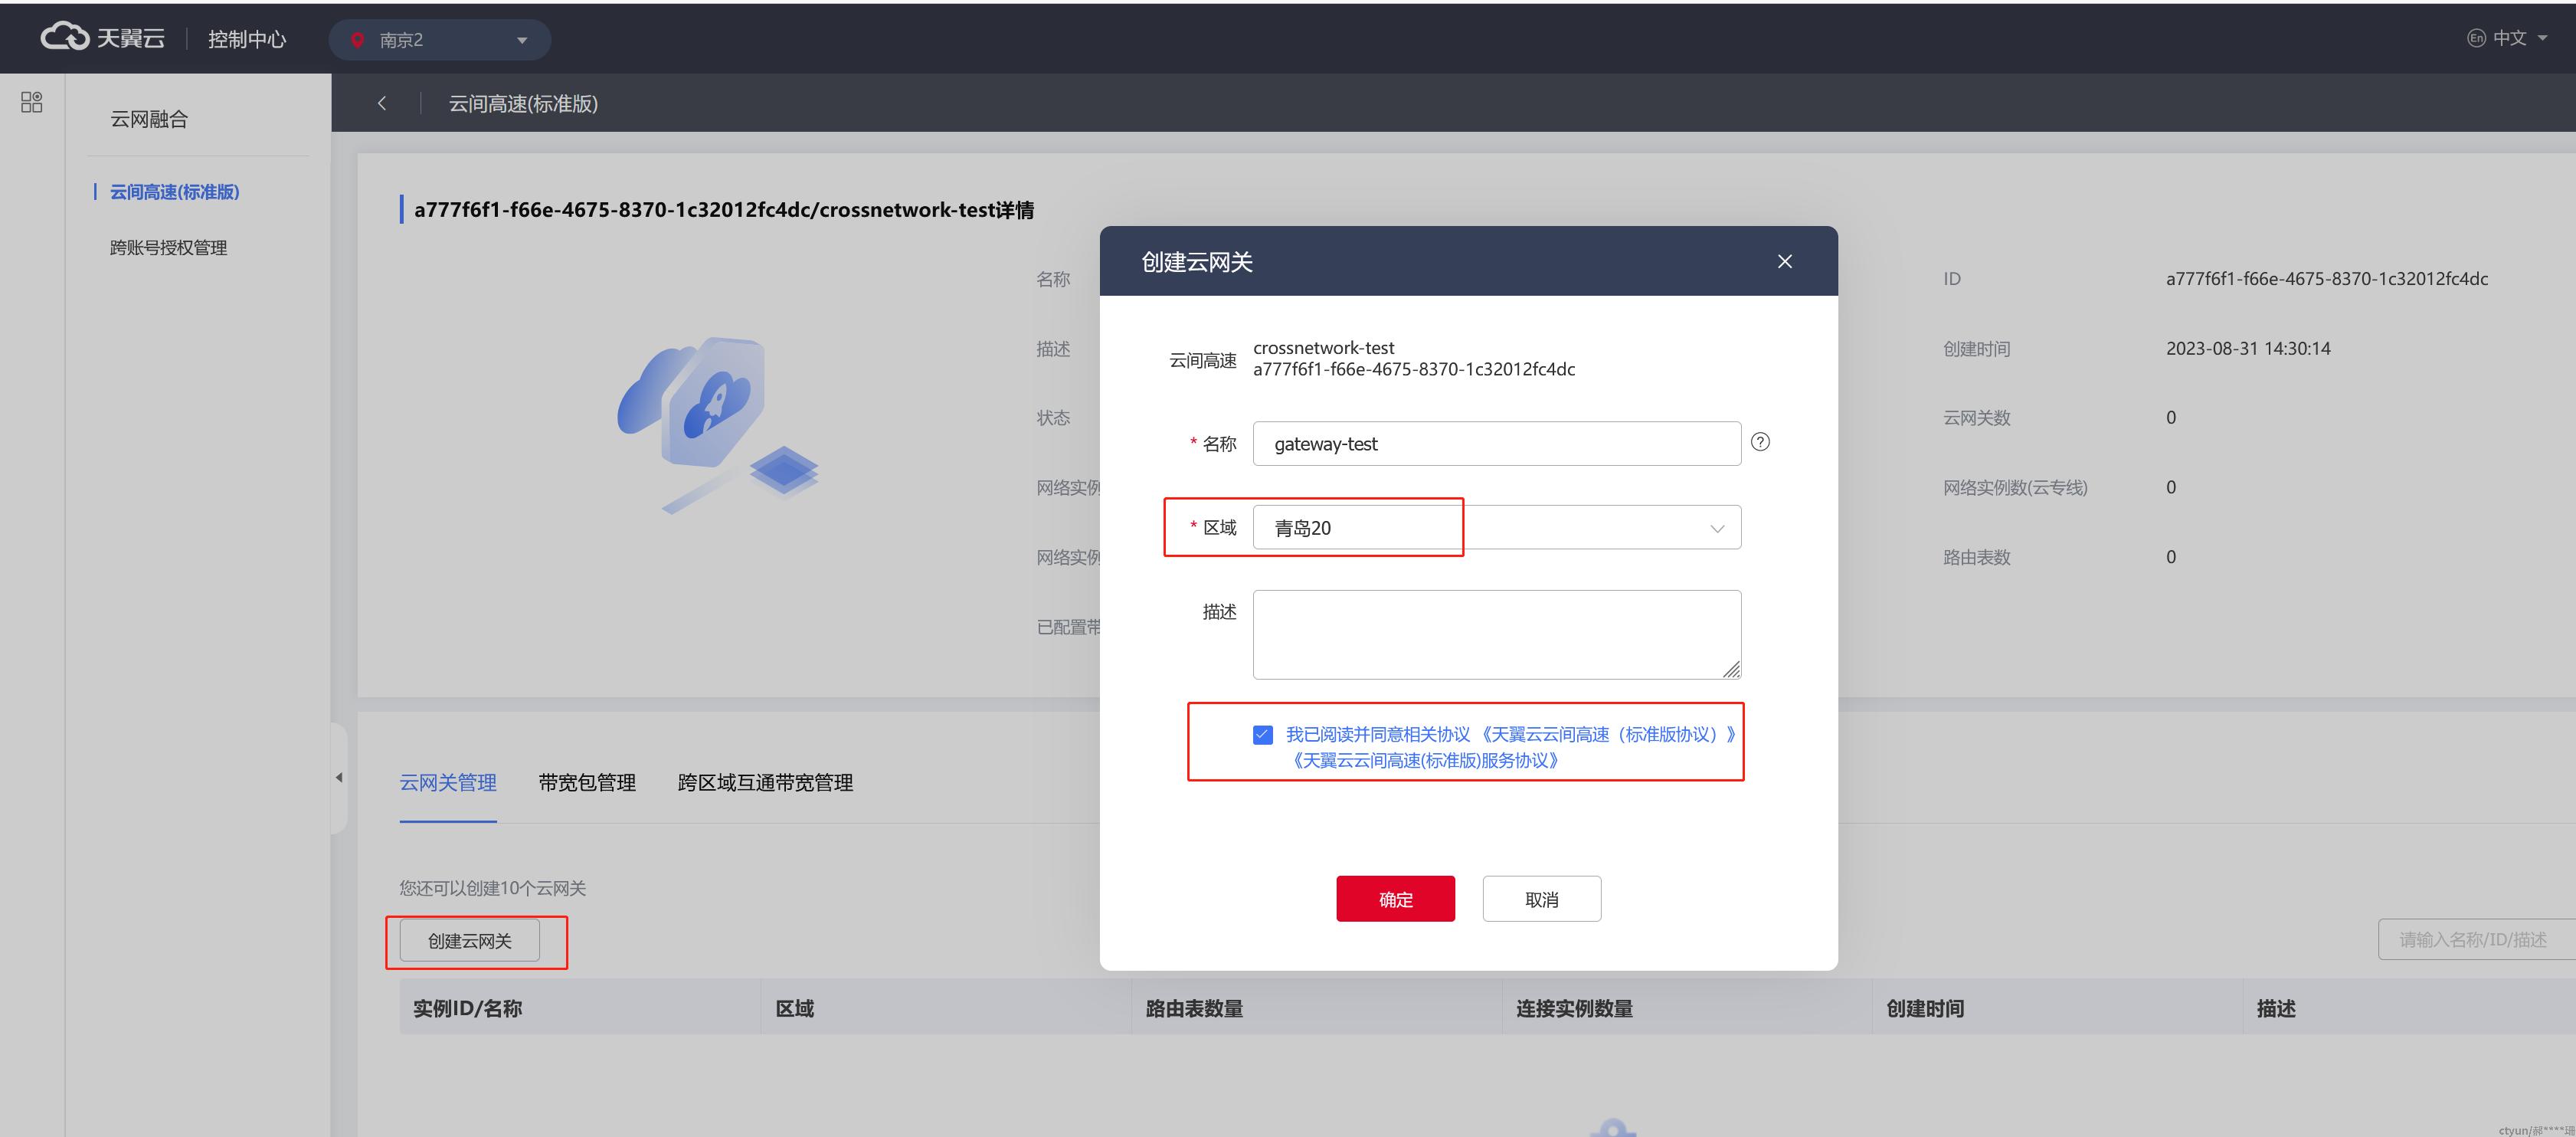Screen dimensions: 2576x1137
Task: Click the 您还可以创建10个云网关 hint text
Action: 493,888
